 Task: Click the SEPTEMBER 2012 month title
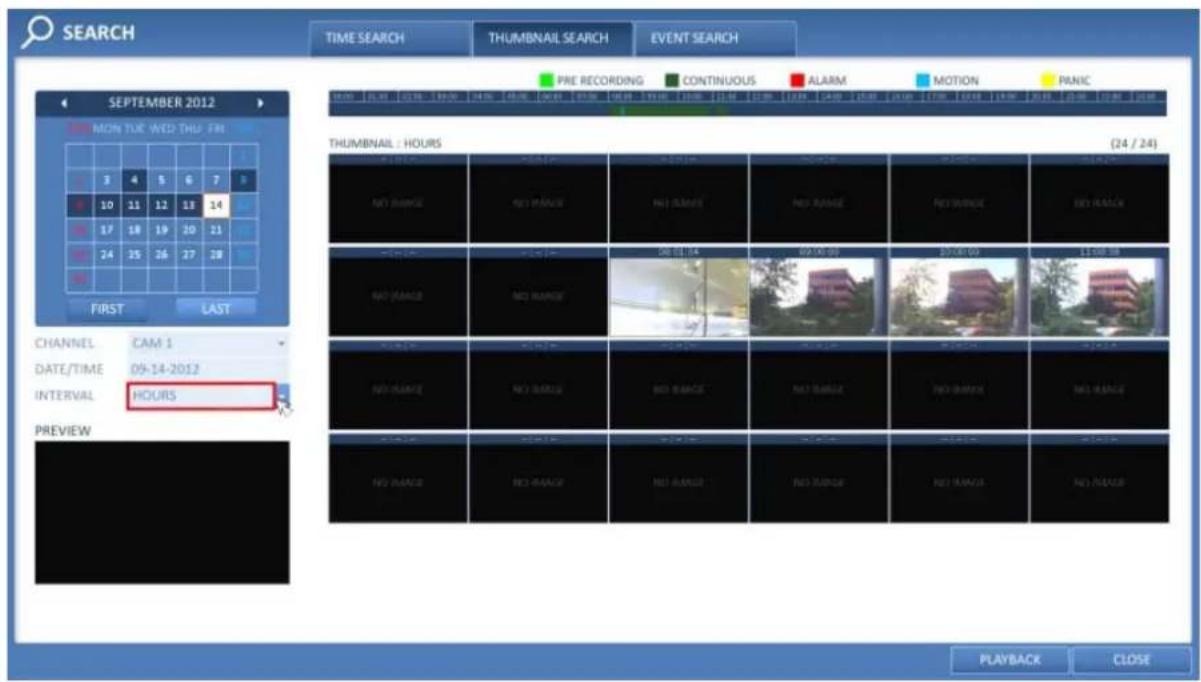point(160,102)
